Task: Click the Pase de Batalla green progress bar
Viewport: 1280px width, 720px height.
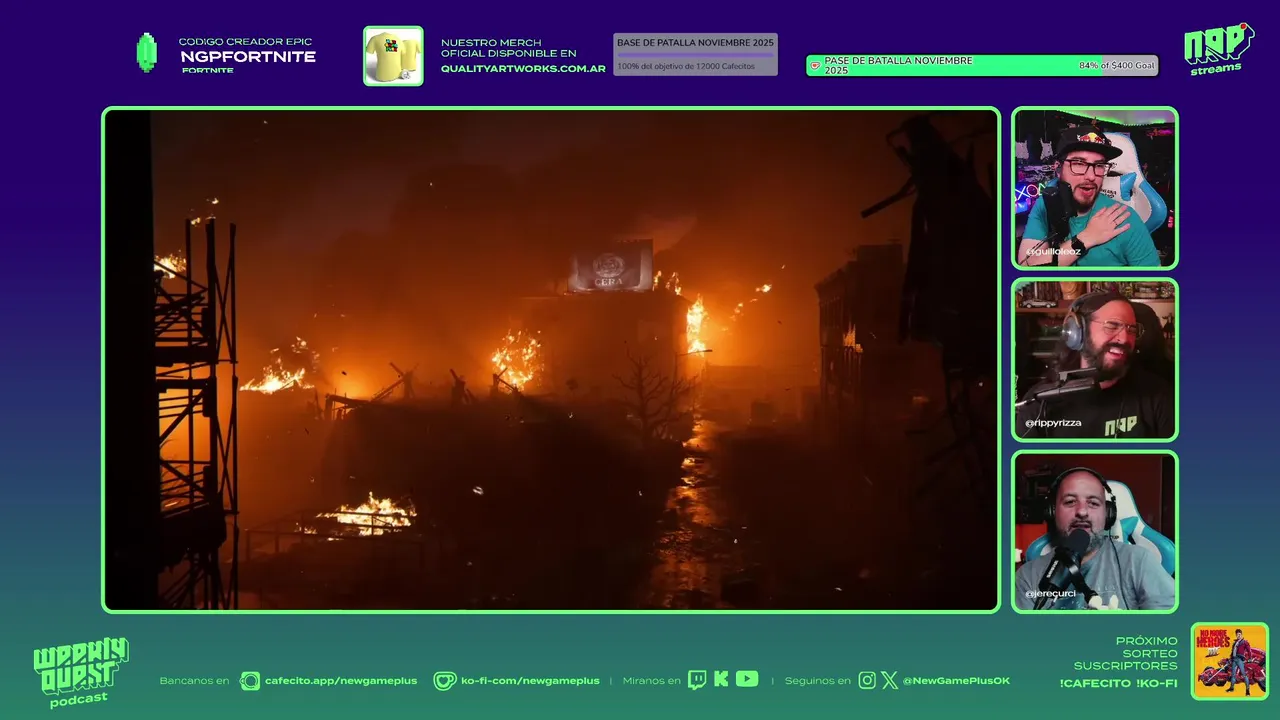Action: [x=982, y=65]
